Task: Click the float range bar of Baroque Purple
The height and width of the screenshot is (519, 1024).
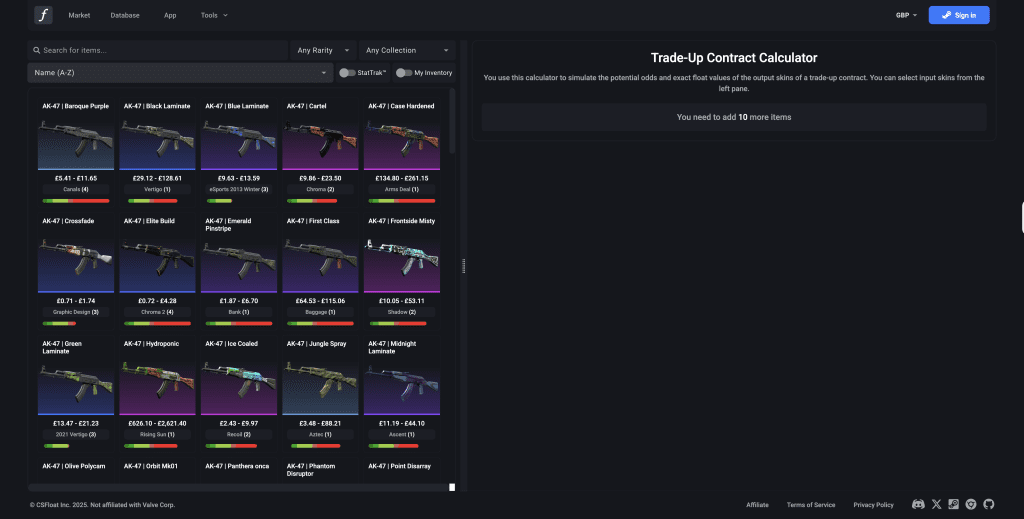Action: pos(76,200)
